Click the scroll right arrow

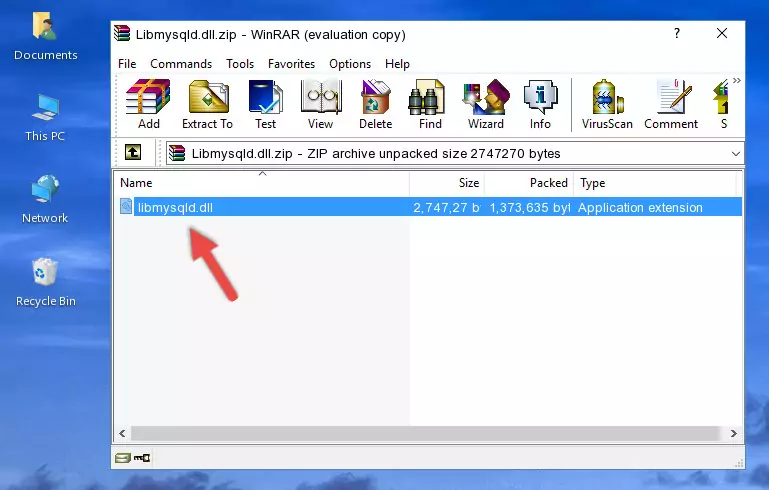(733, 433)
